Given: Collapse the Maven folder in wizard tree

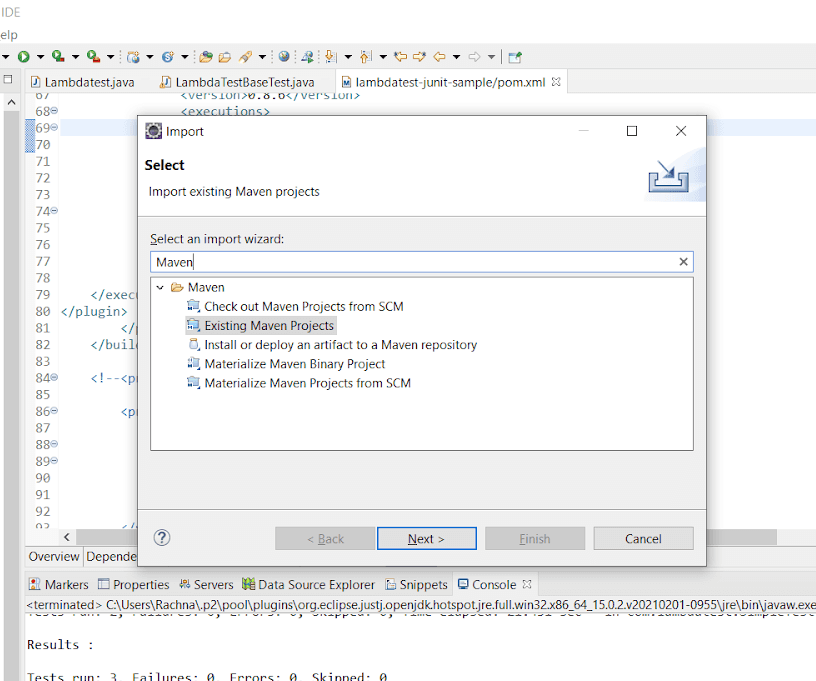Looking at the screenshot, I should coord(160,288).
